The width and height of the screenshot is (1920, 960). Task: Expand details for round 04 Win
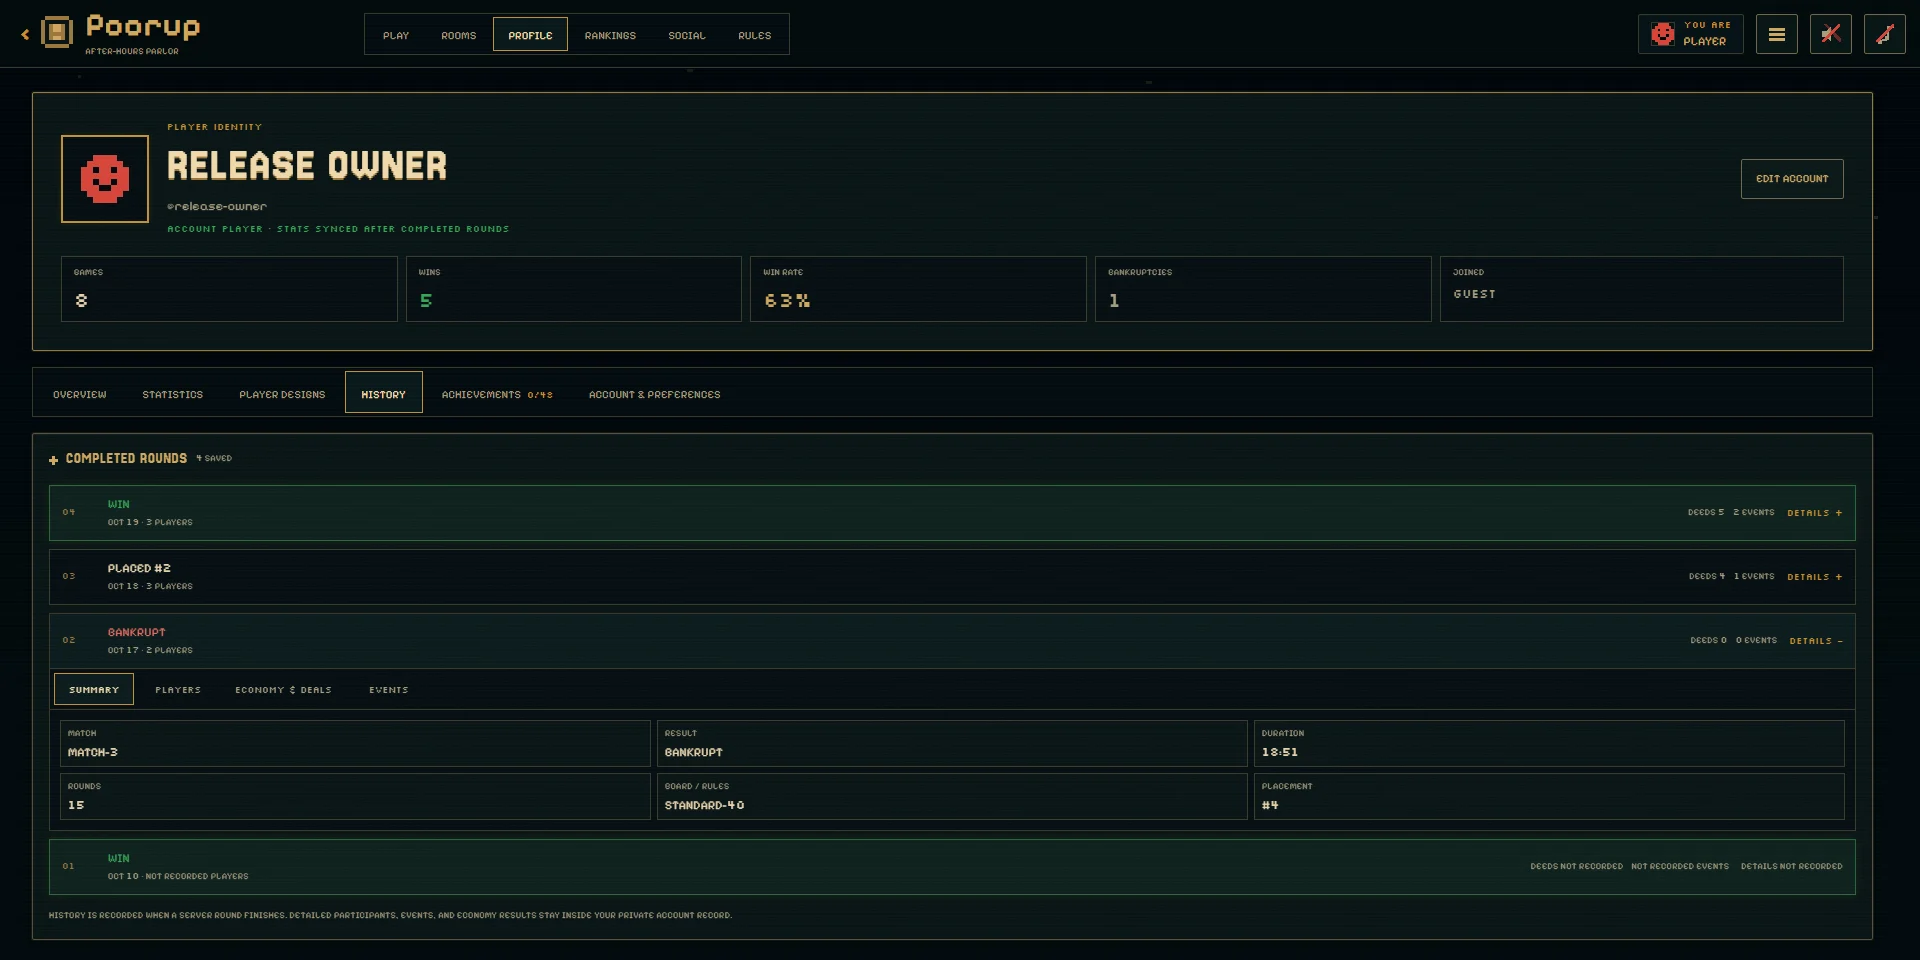click(x=1815, y=513)
